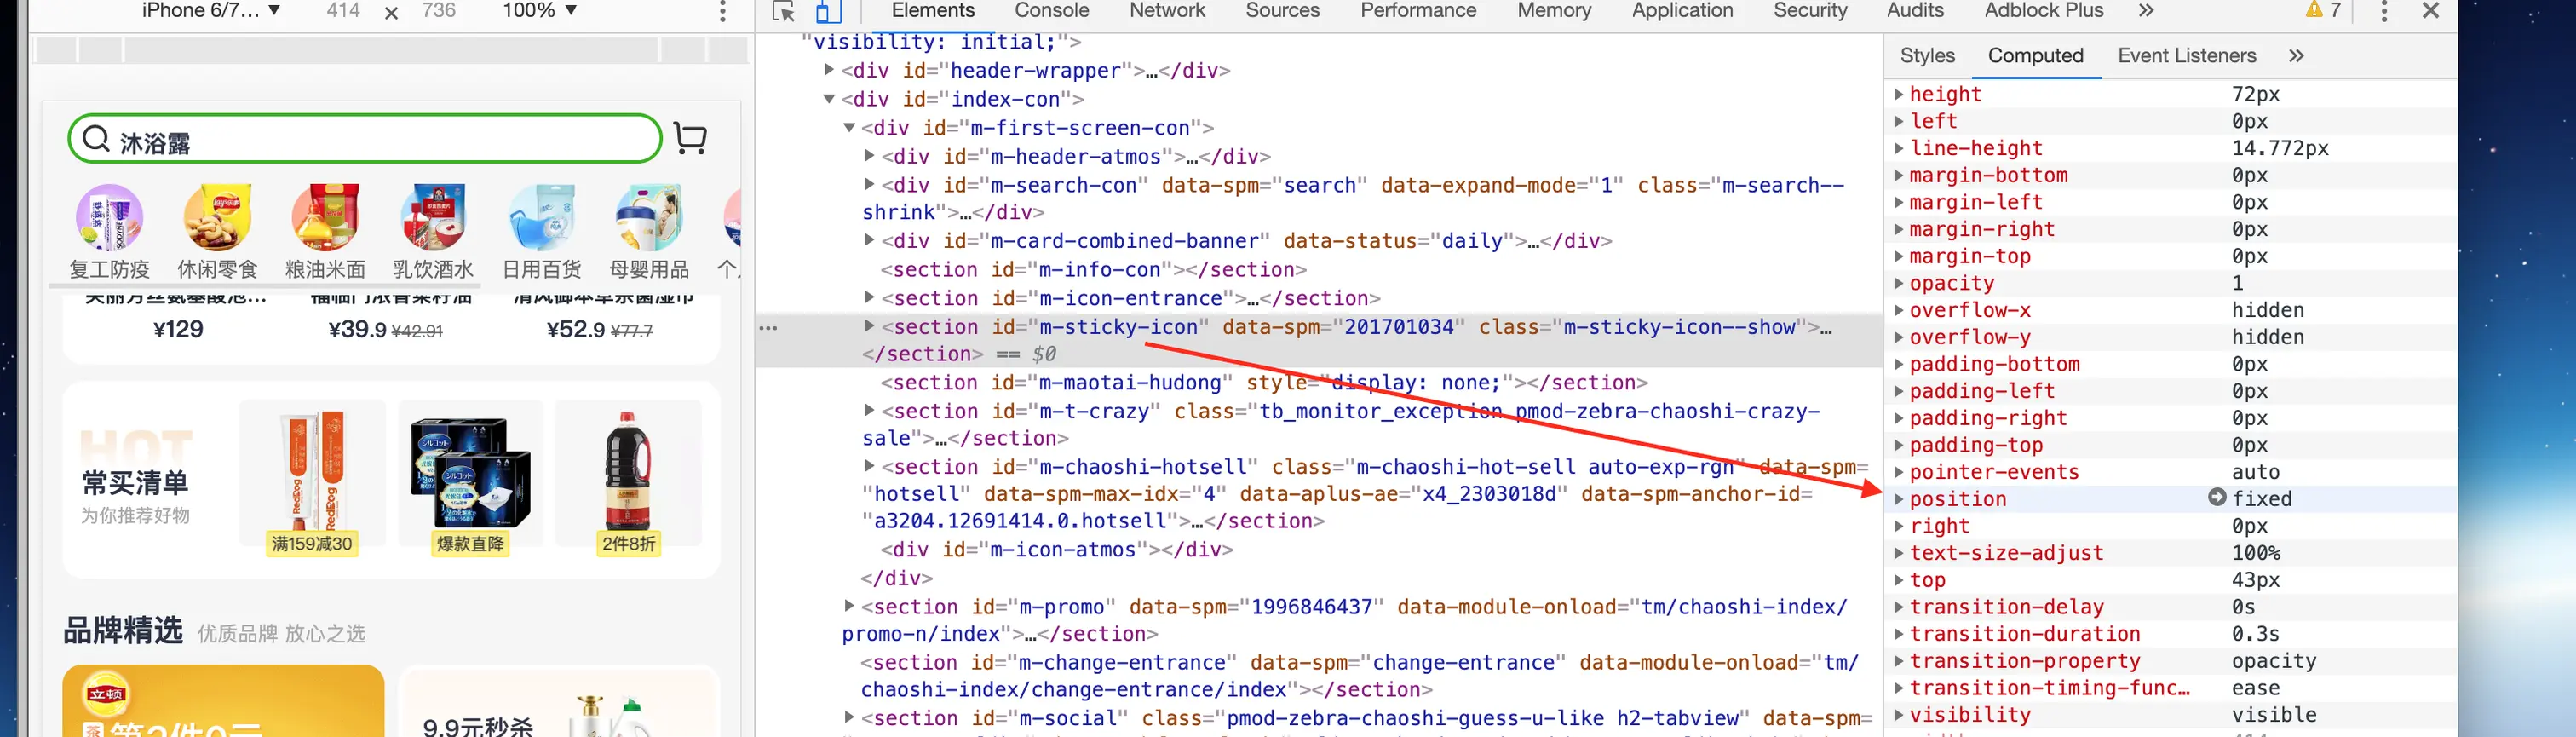2576x737 pixels.
Task: Expand the m-icon-entrance section node
Action: point(869,297)
